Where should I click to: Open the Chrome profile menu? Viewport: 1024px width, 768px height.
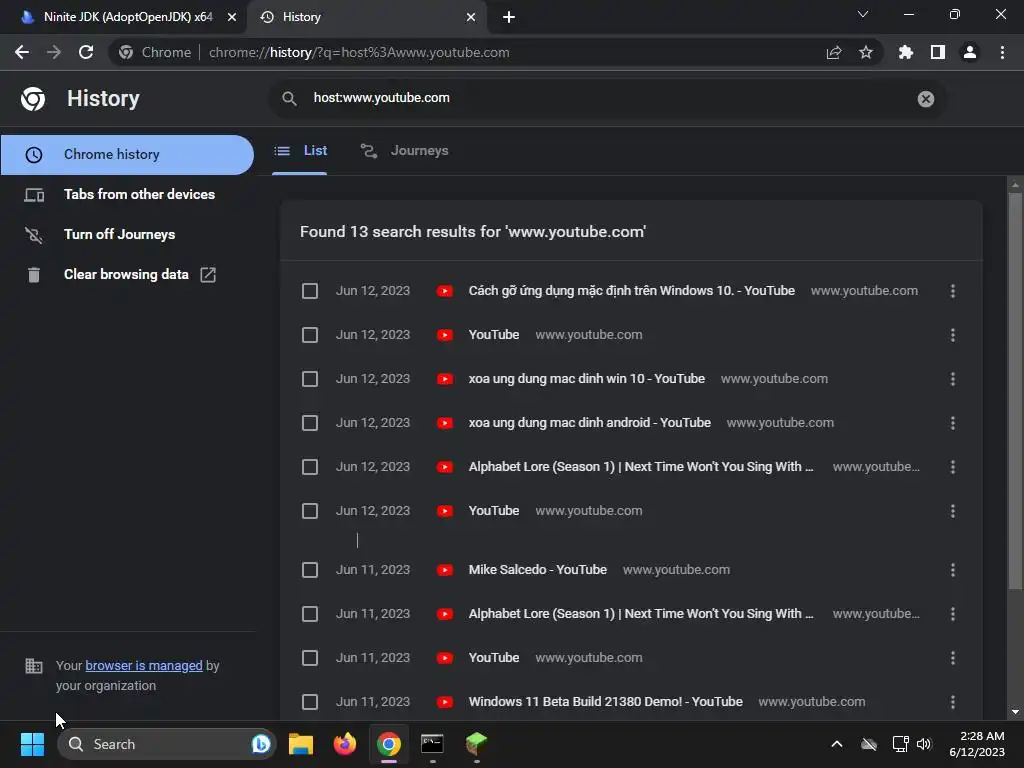970,52
